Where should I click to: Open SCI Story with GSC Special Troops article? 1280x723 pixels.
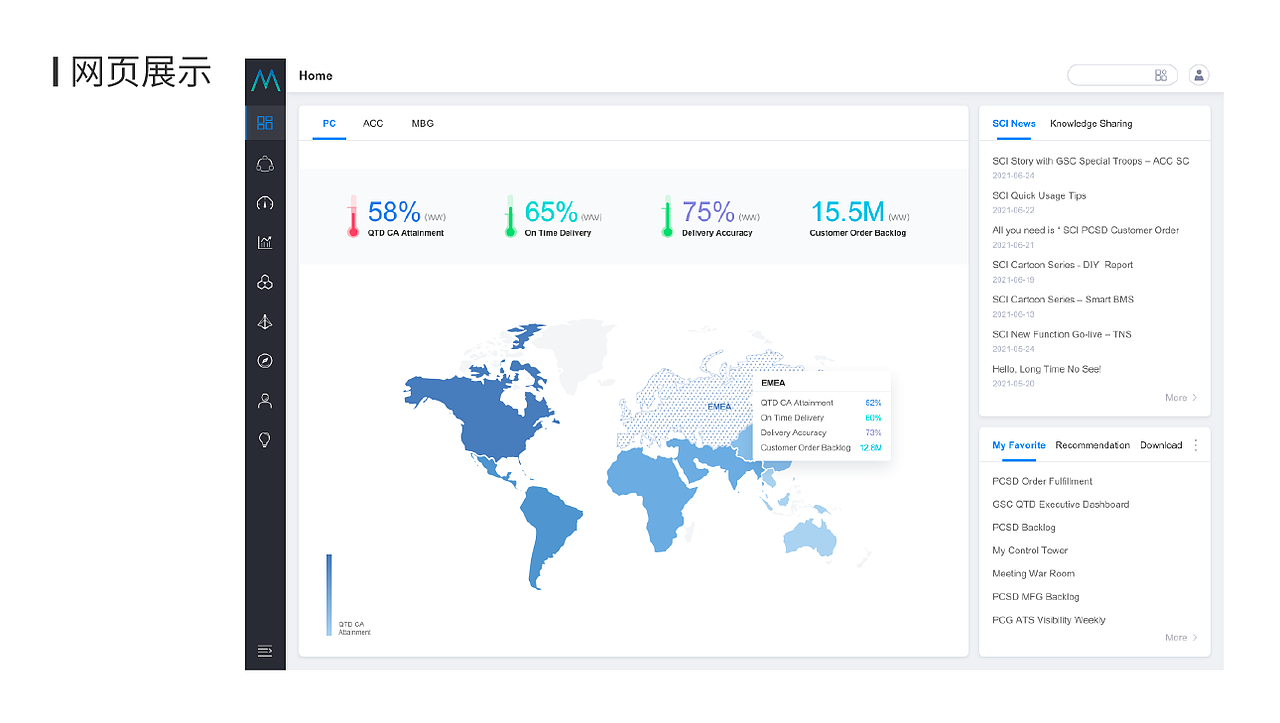(1091, 161)
